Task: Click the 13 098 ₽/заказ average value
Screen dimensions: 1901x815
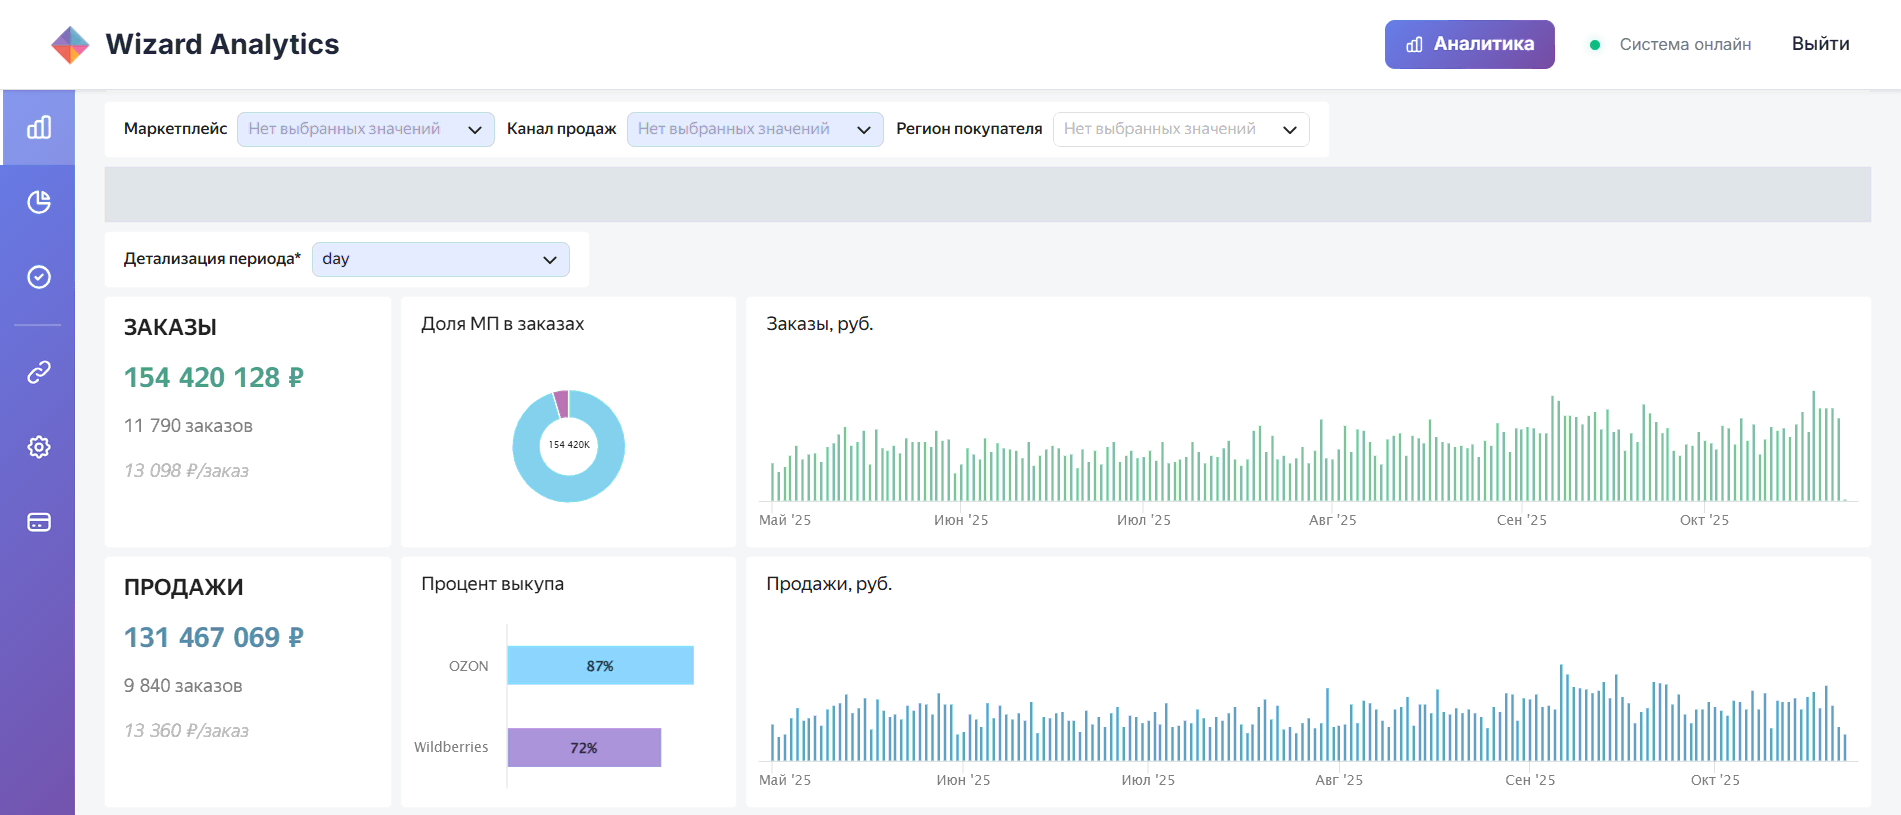Action: point(186,471)
